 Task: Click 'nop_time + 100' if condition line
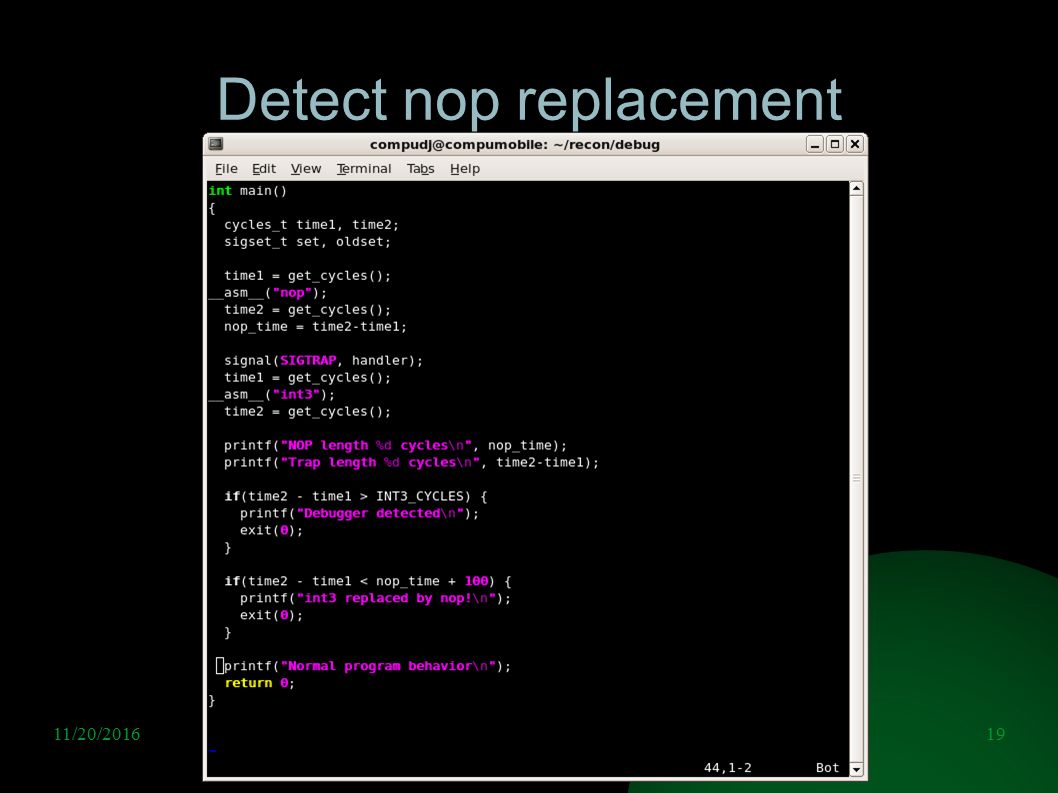click(x=368, y=581)
